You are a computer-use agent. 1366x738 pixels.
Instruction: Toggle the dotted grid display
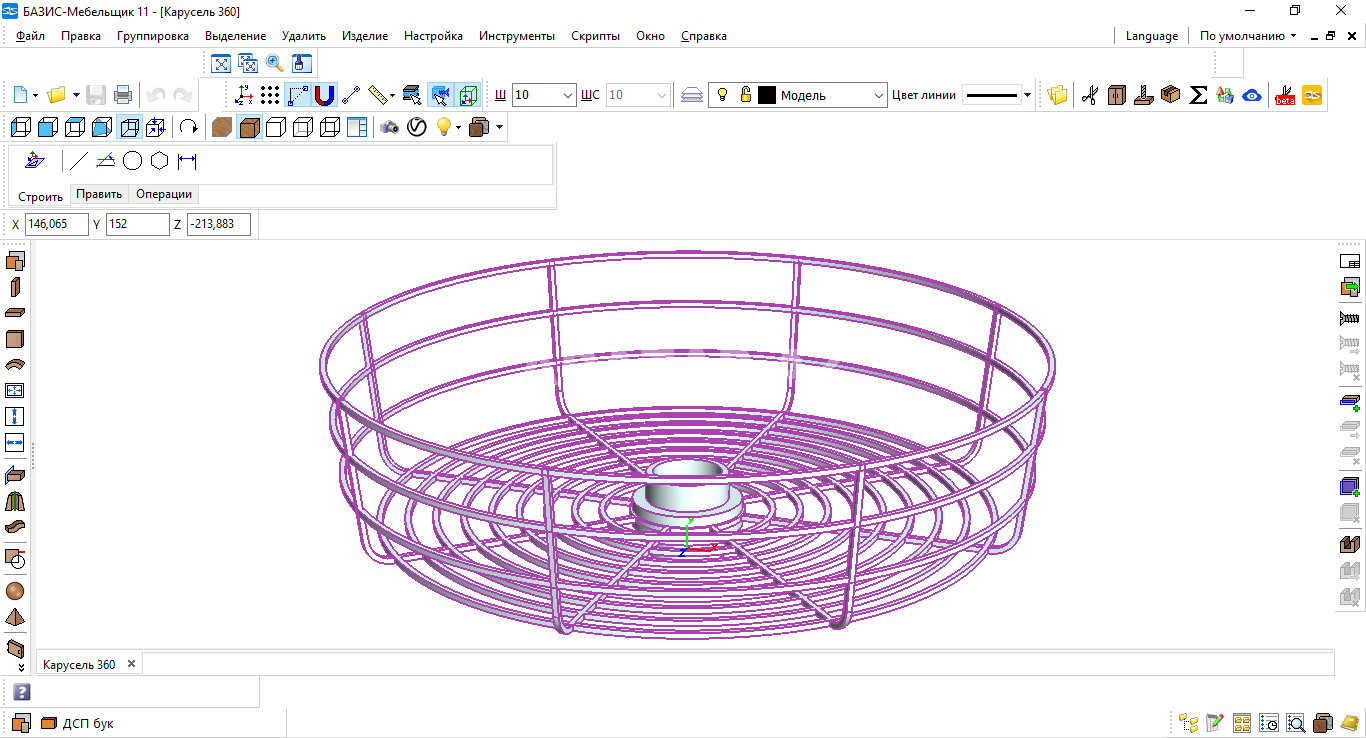pyautogui.click(x=270, y=95)
